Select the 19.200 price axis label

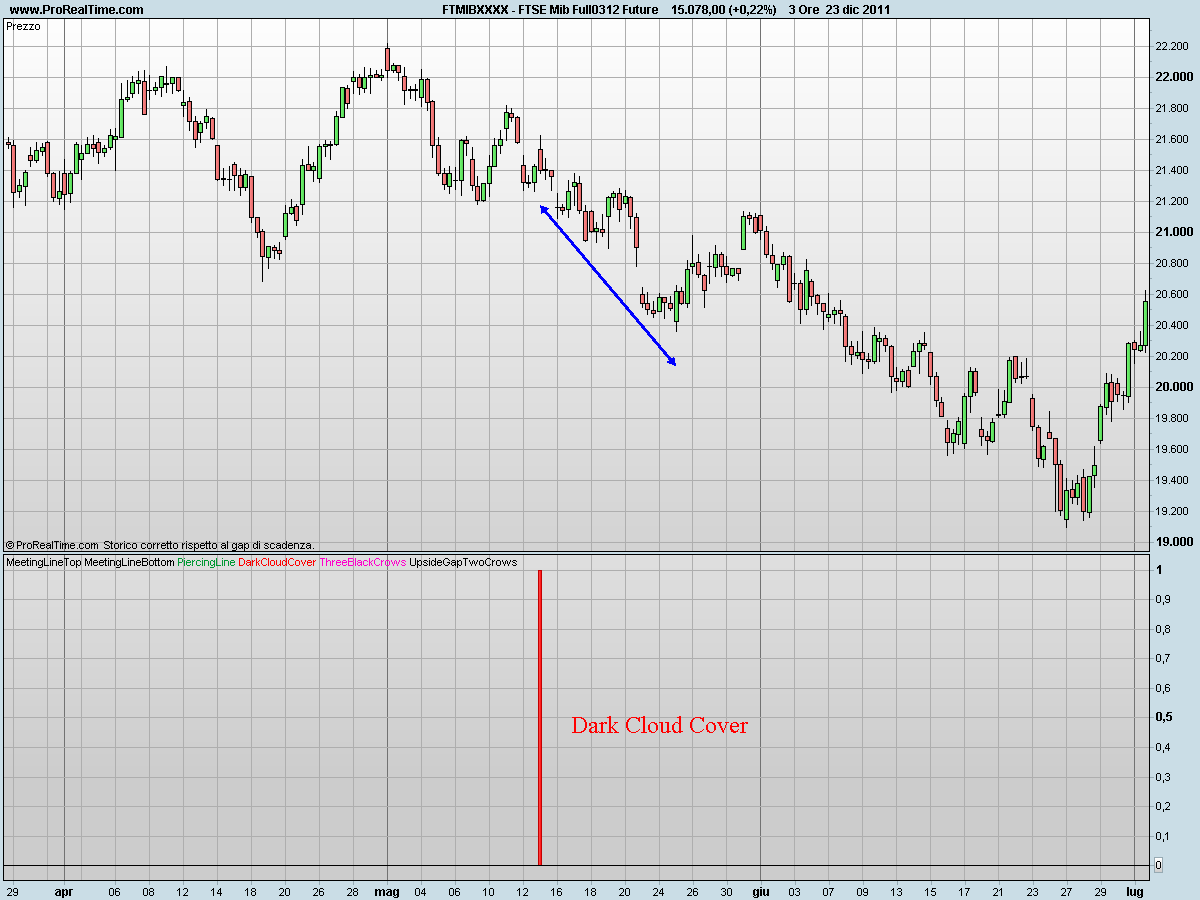[x=1172, y=511]
